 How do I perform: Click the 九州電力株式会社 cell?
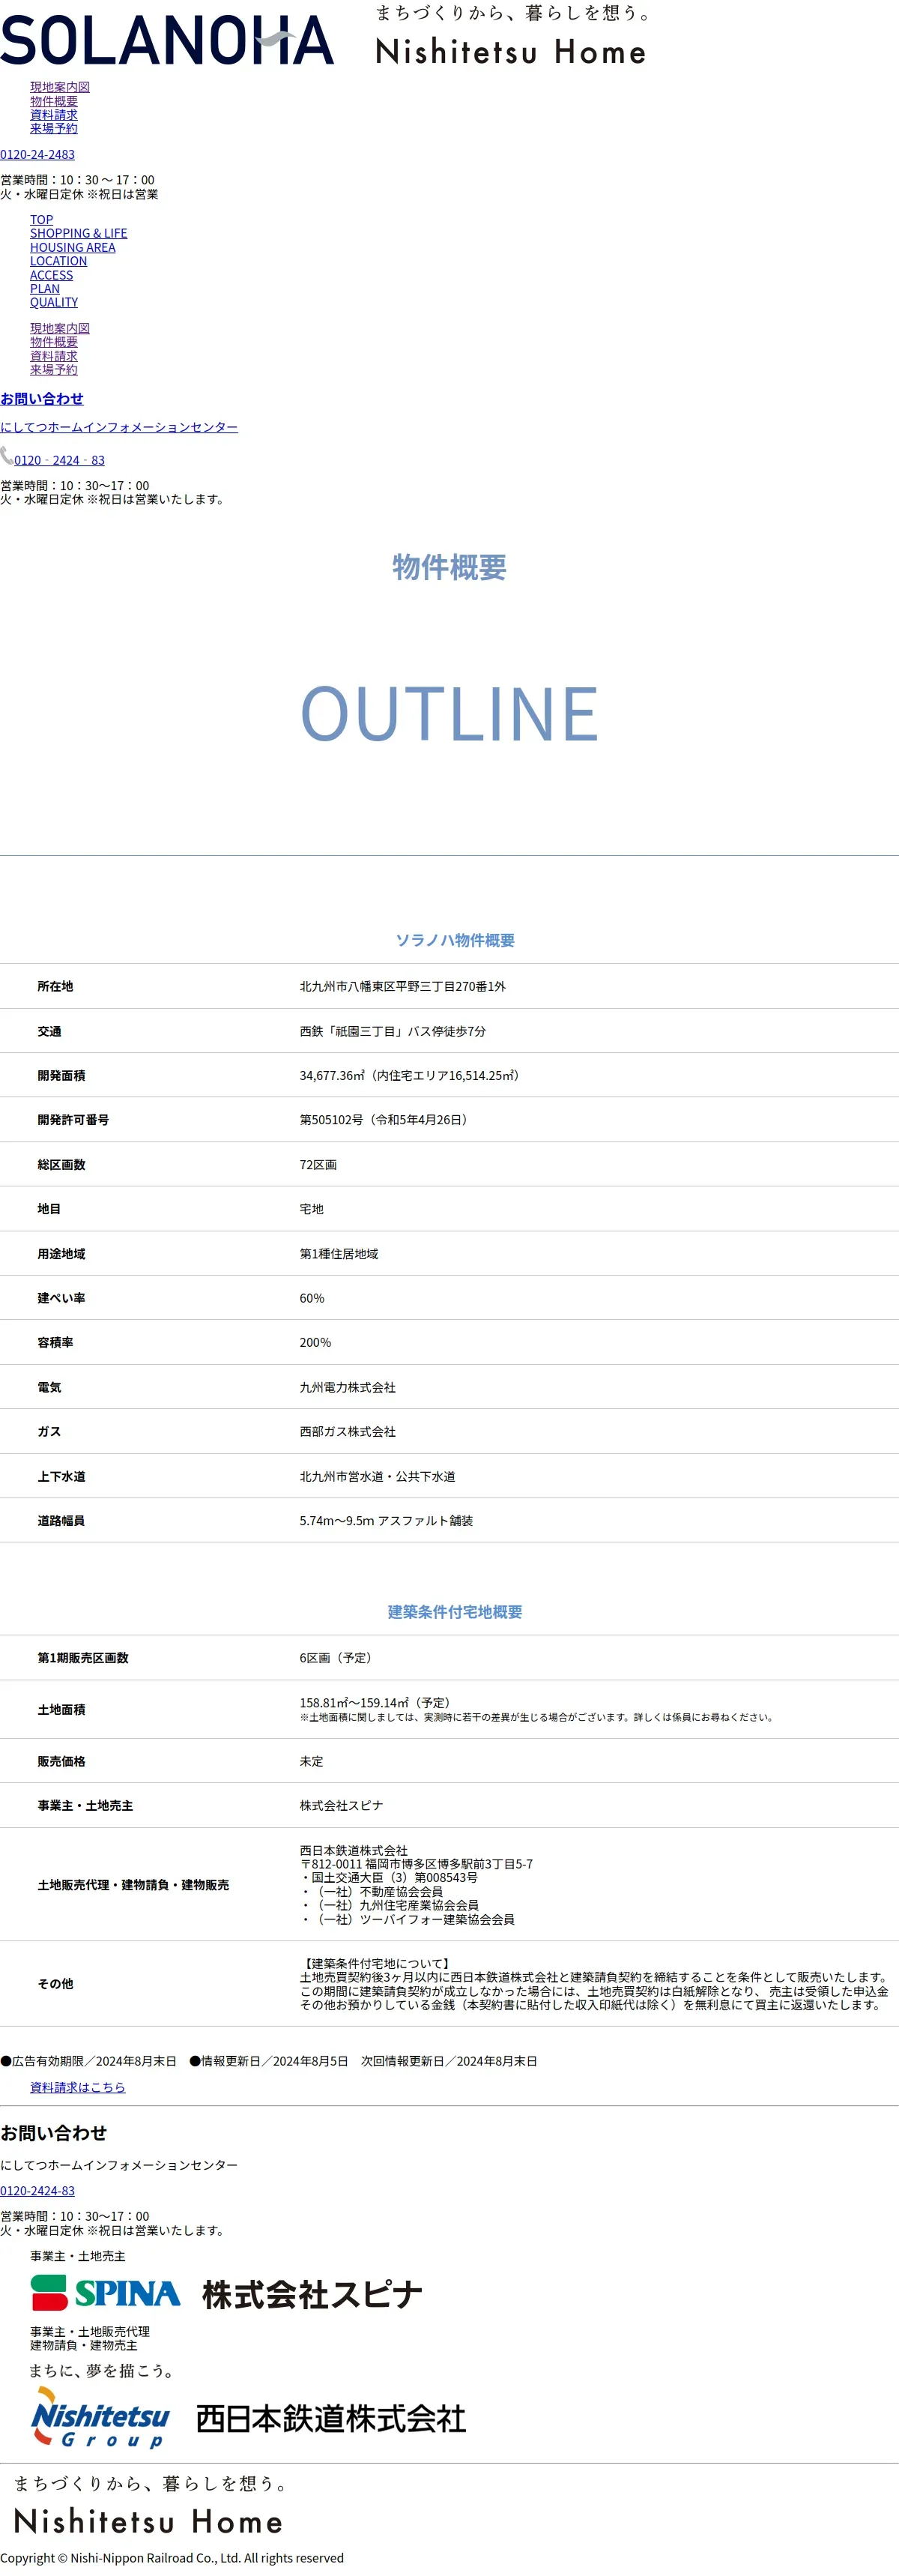(x=348, y=1387)
